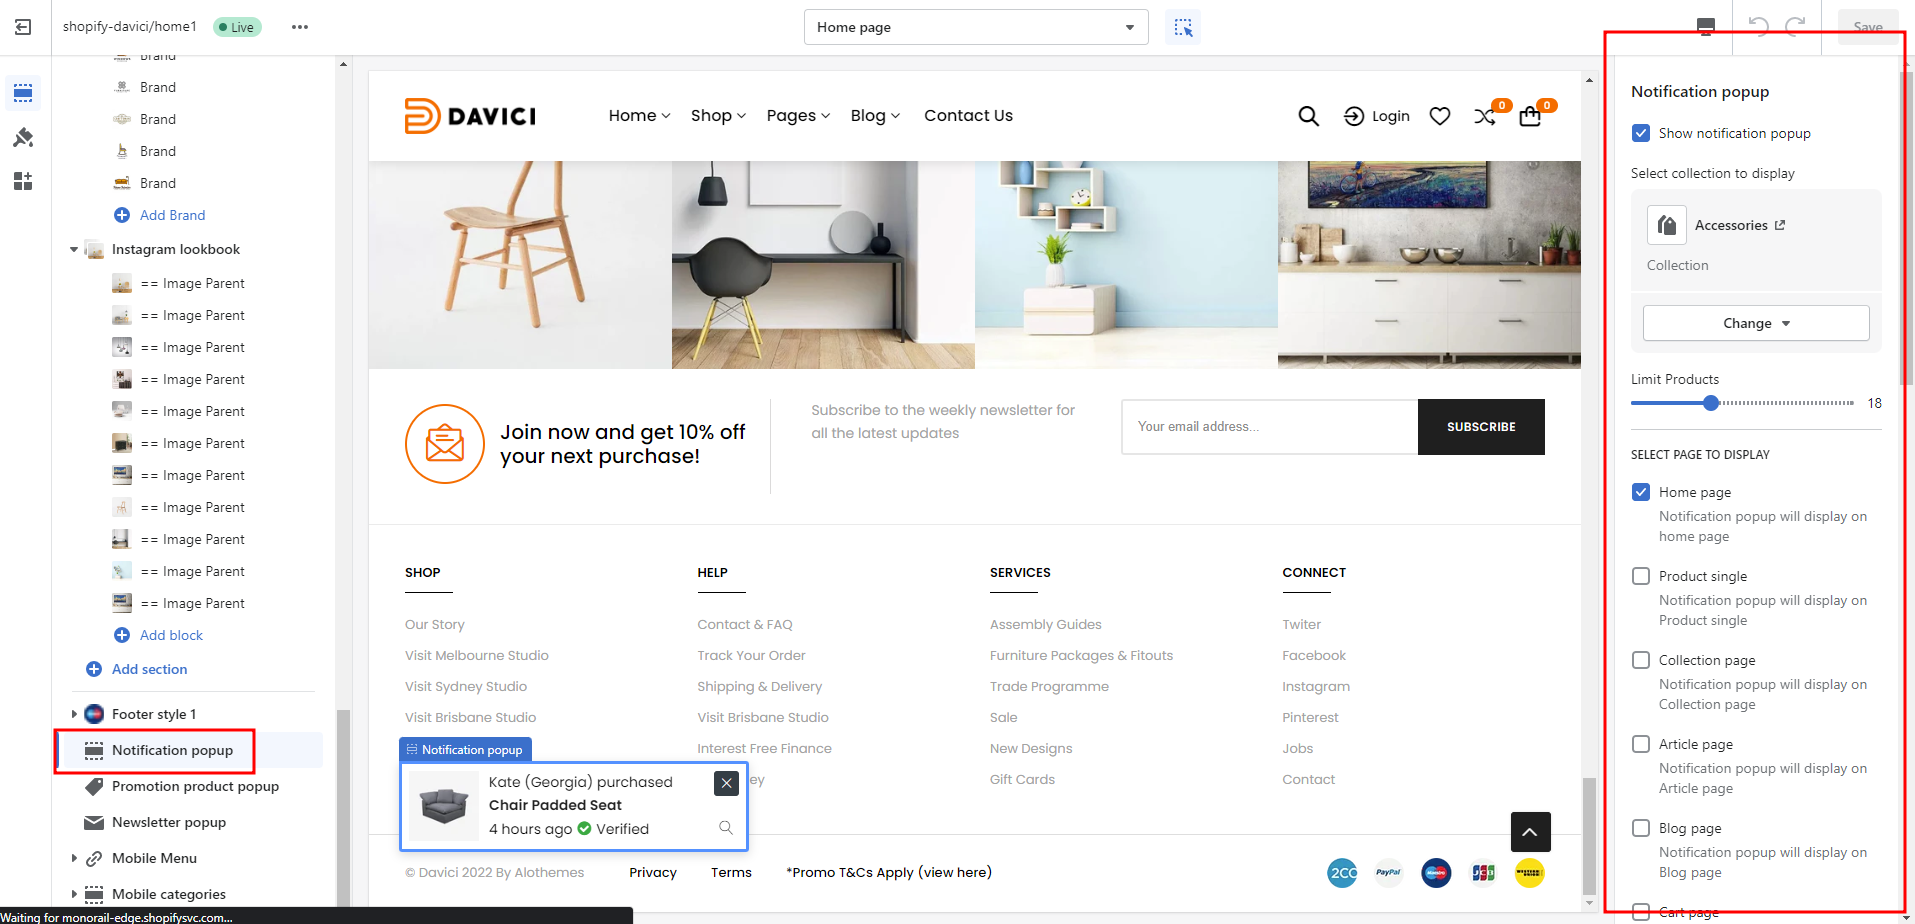1915x924 pixels.
Task: Open the Home page template dropdown
Action: 975,27
